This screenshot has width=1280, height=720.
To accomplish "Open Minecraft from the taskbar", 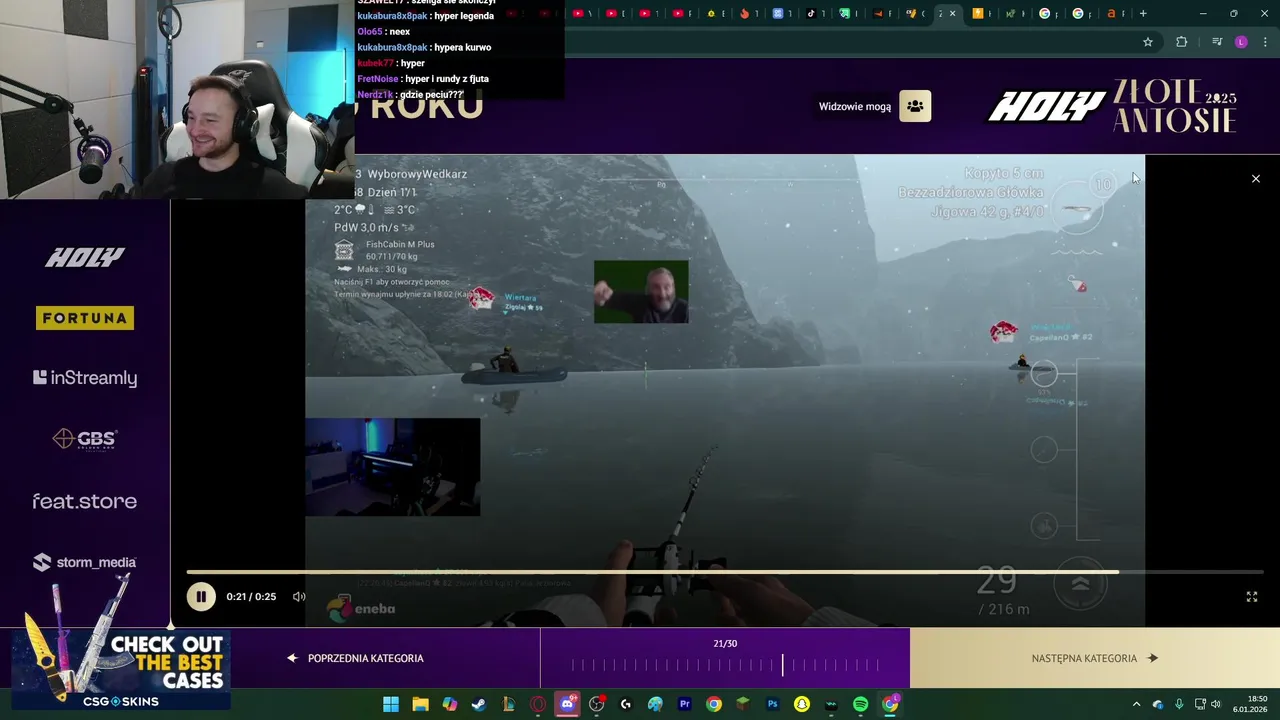I will point(743,704).
